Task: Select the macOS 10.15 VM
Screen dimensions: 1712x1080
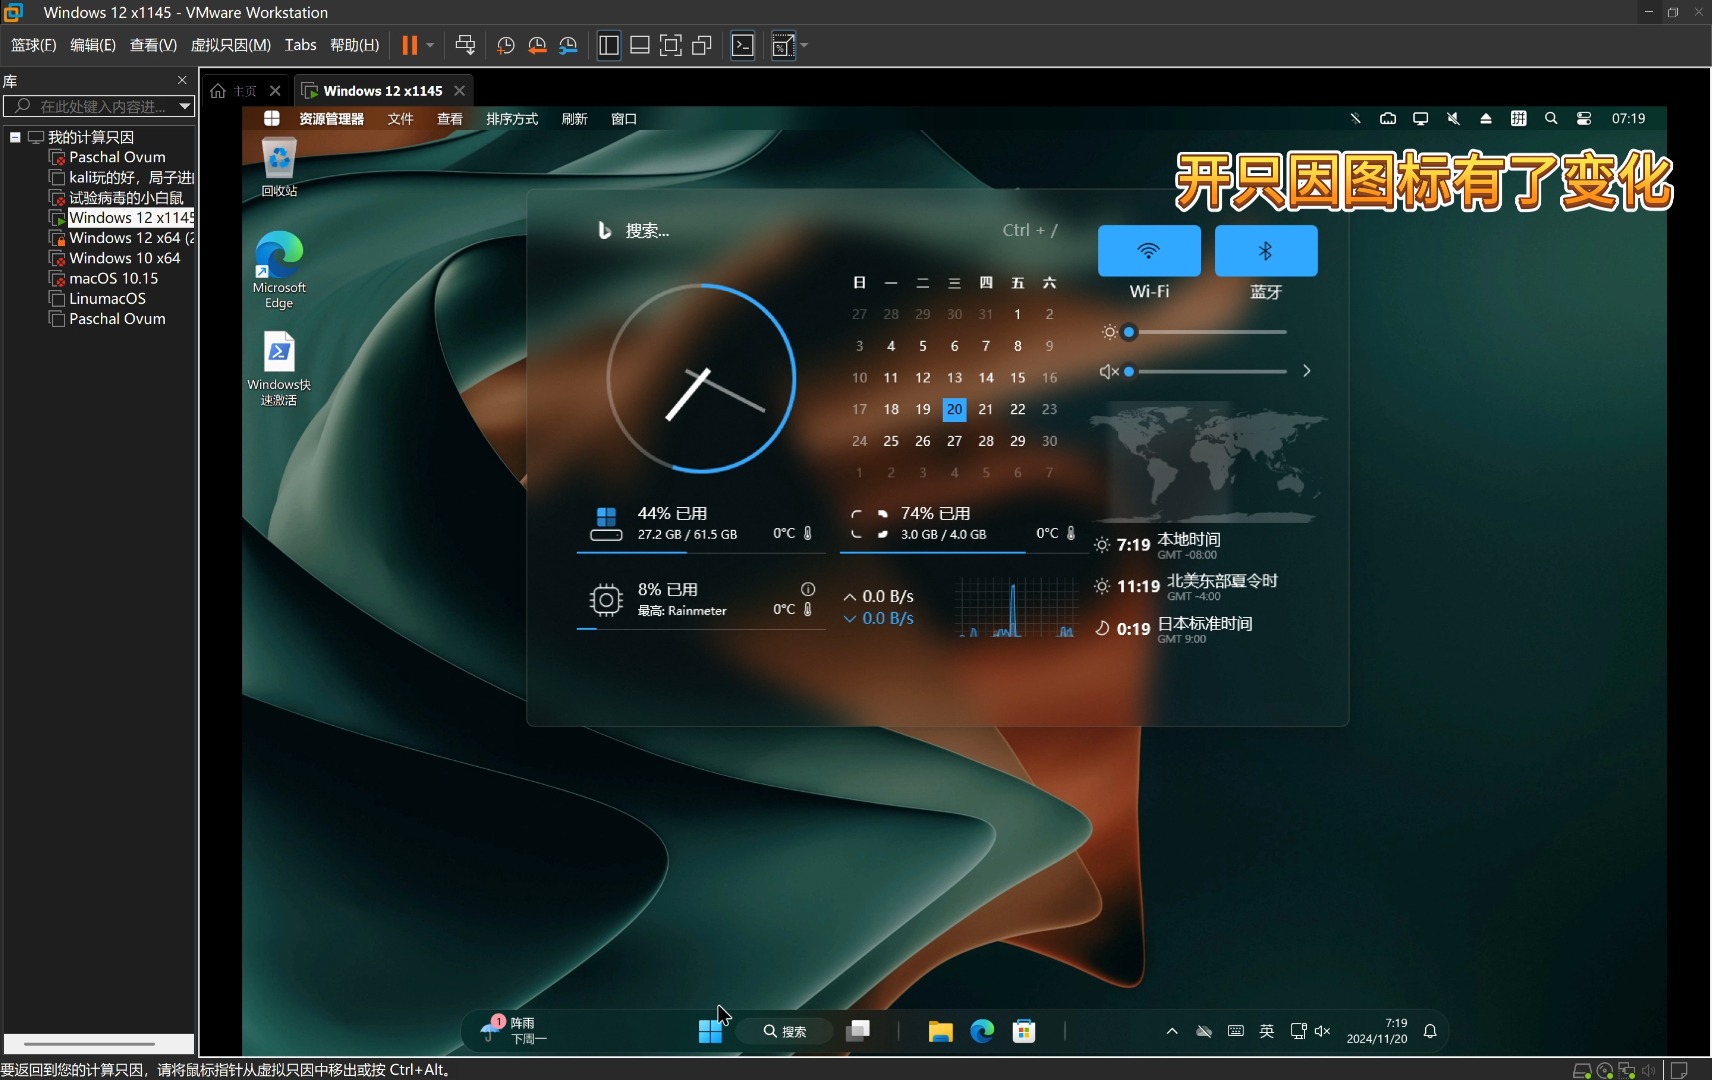Action: (104, 278)
